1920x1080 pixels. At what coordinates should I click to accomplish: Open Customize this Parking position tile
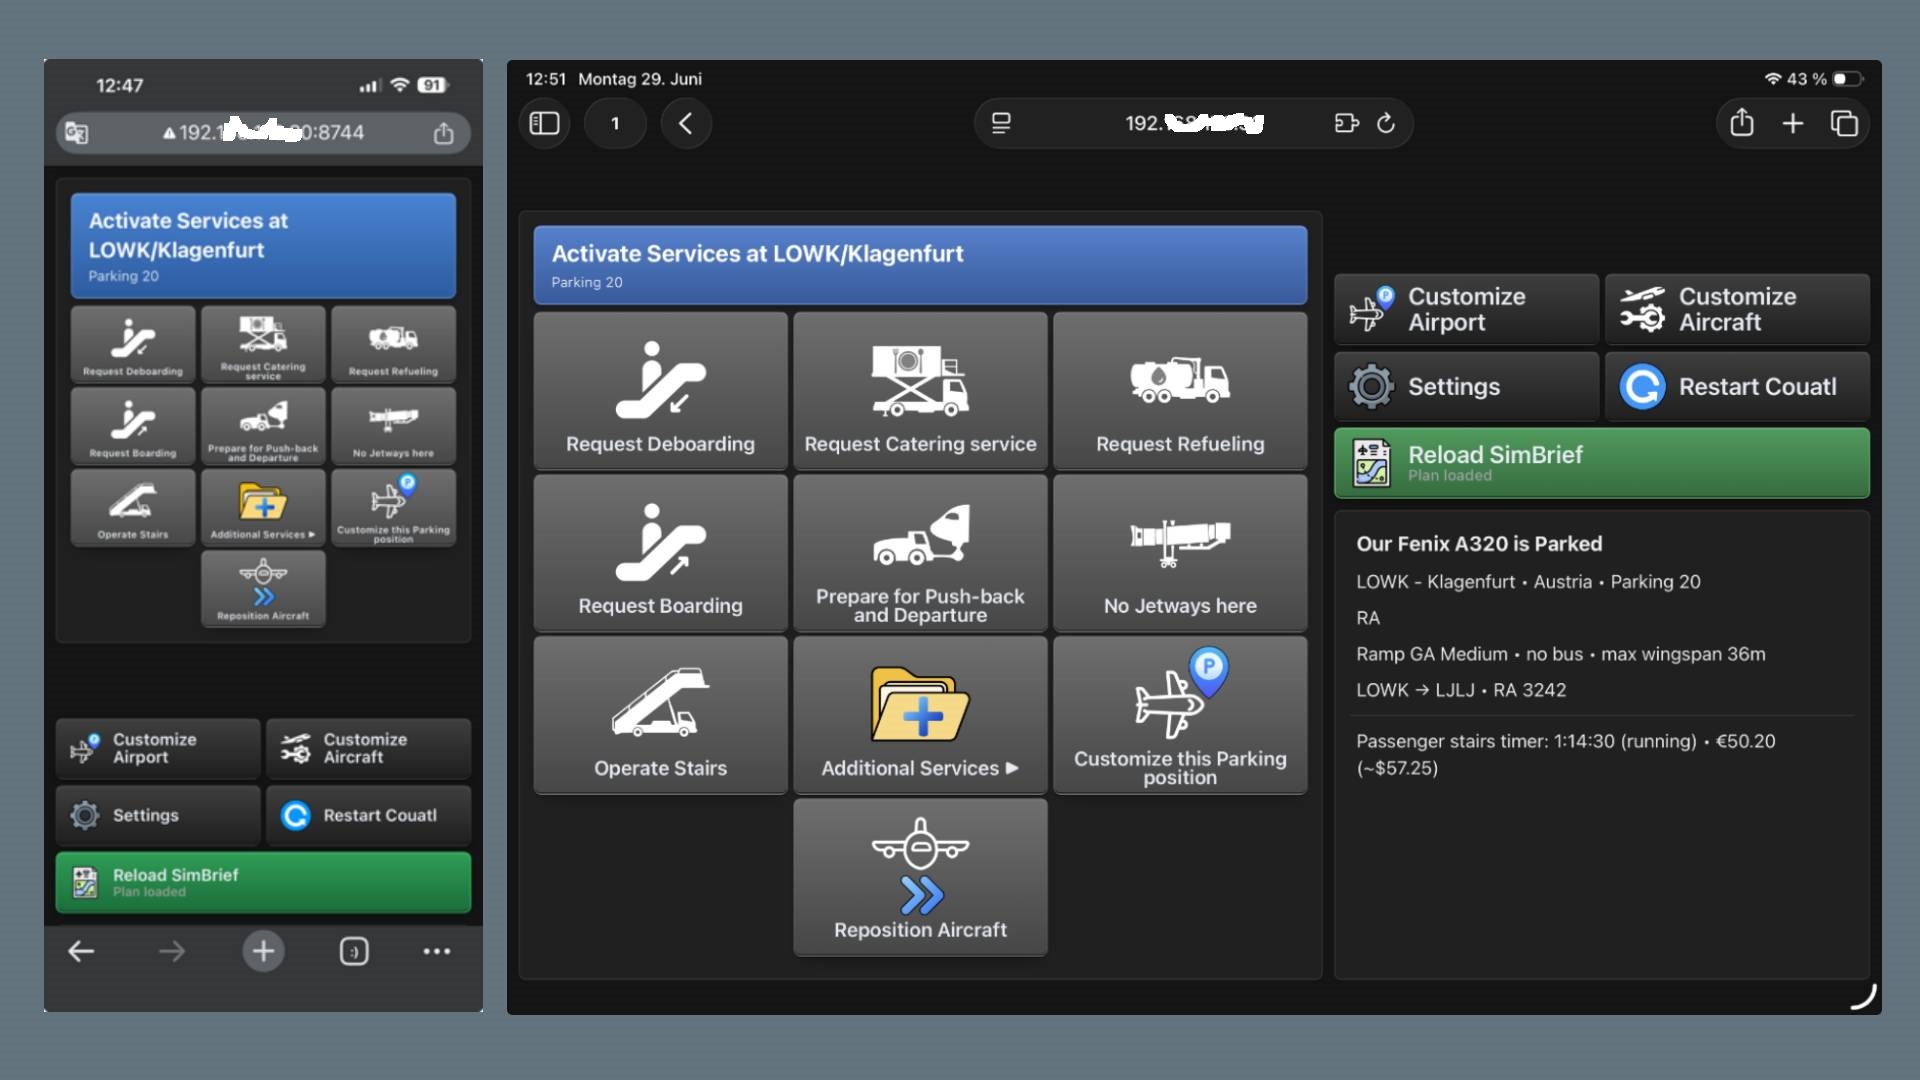[1180, 715]
